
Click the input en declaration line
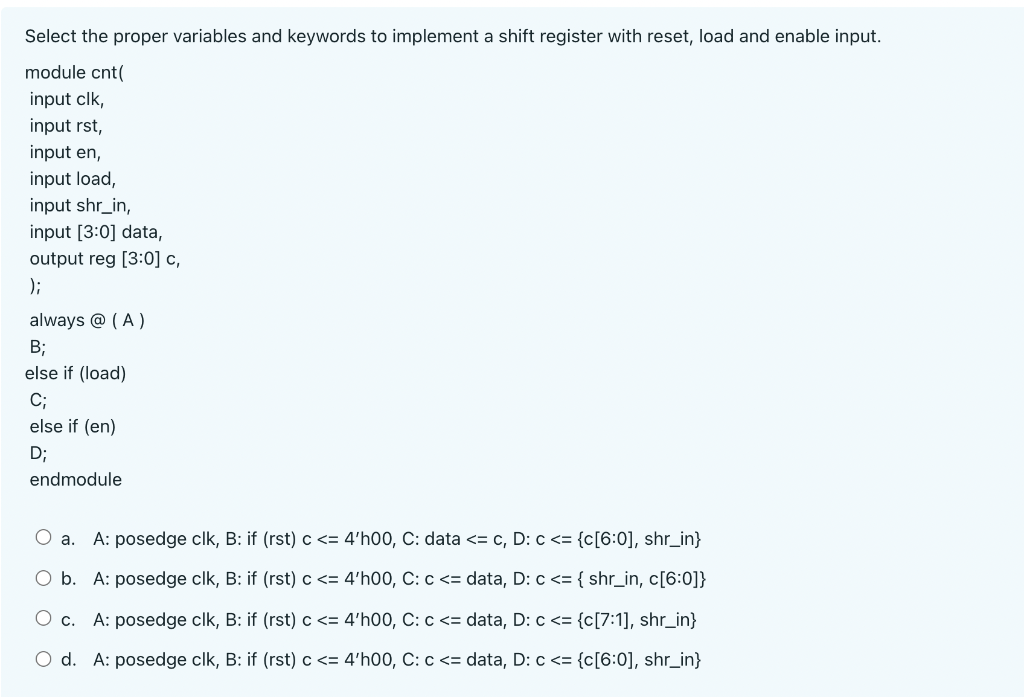61,152
